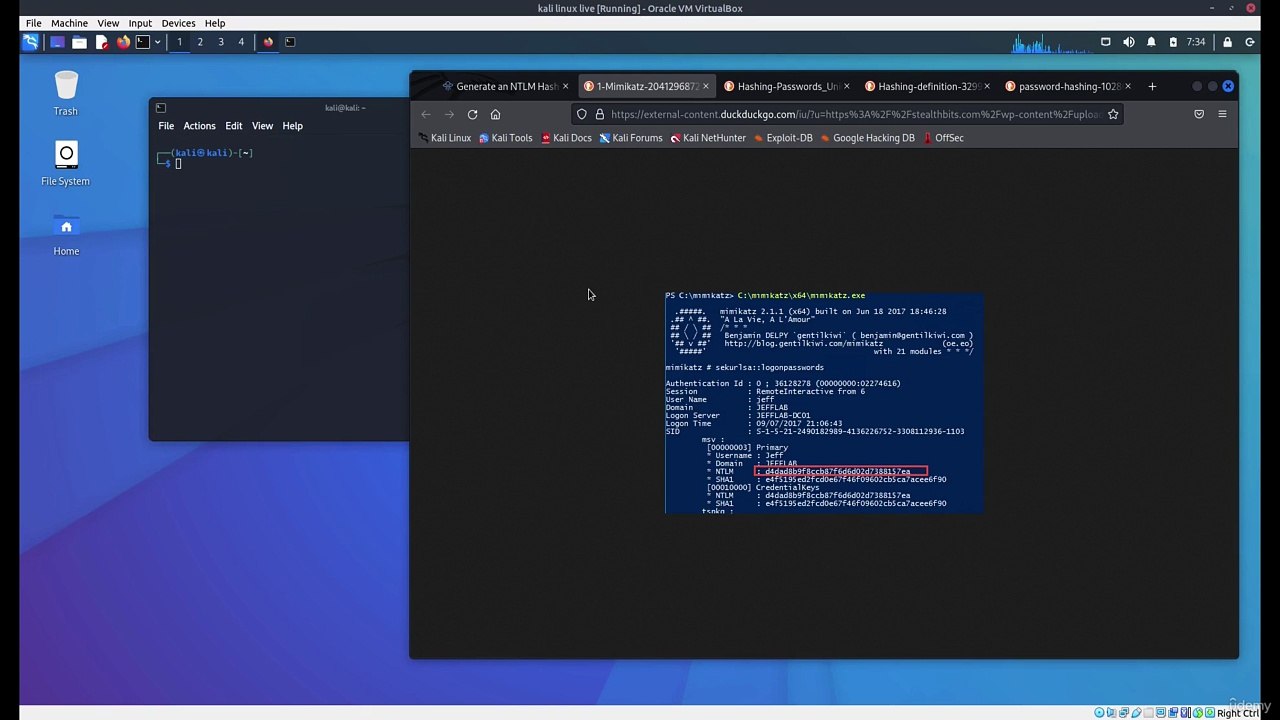Click the log out panel icon
The image size is (1280, 720).
pos(1250,42)
